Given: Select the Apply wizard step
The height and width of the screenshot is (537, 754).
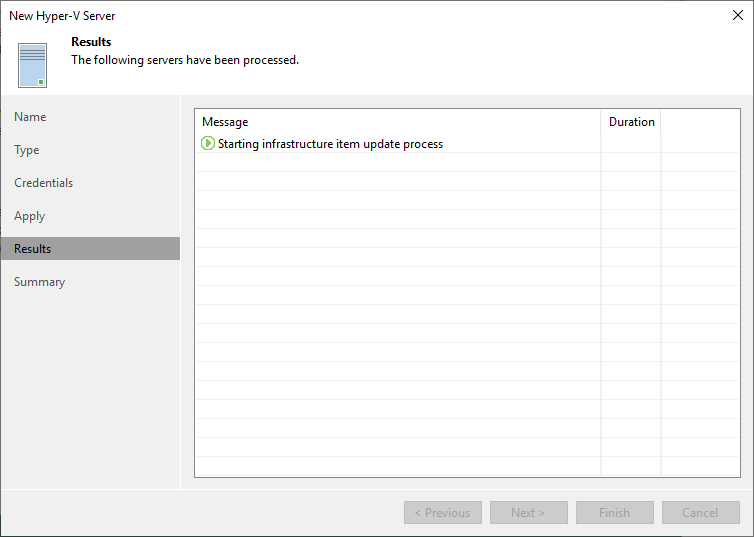Looking at the screenshot, I should click(29, 216).
